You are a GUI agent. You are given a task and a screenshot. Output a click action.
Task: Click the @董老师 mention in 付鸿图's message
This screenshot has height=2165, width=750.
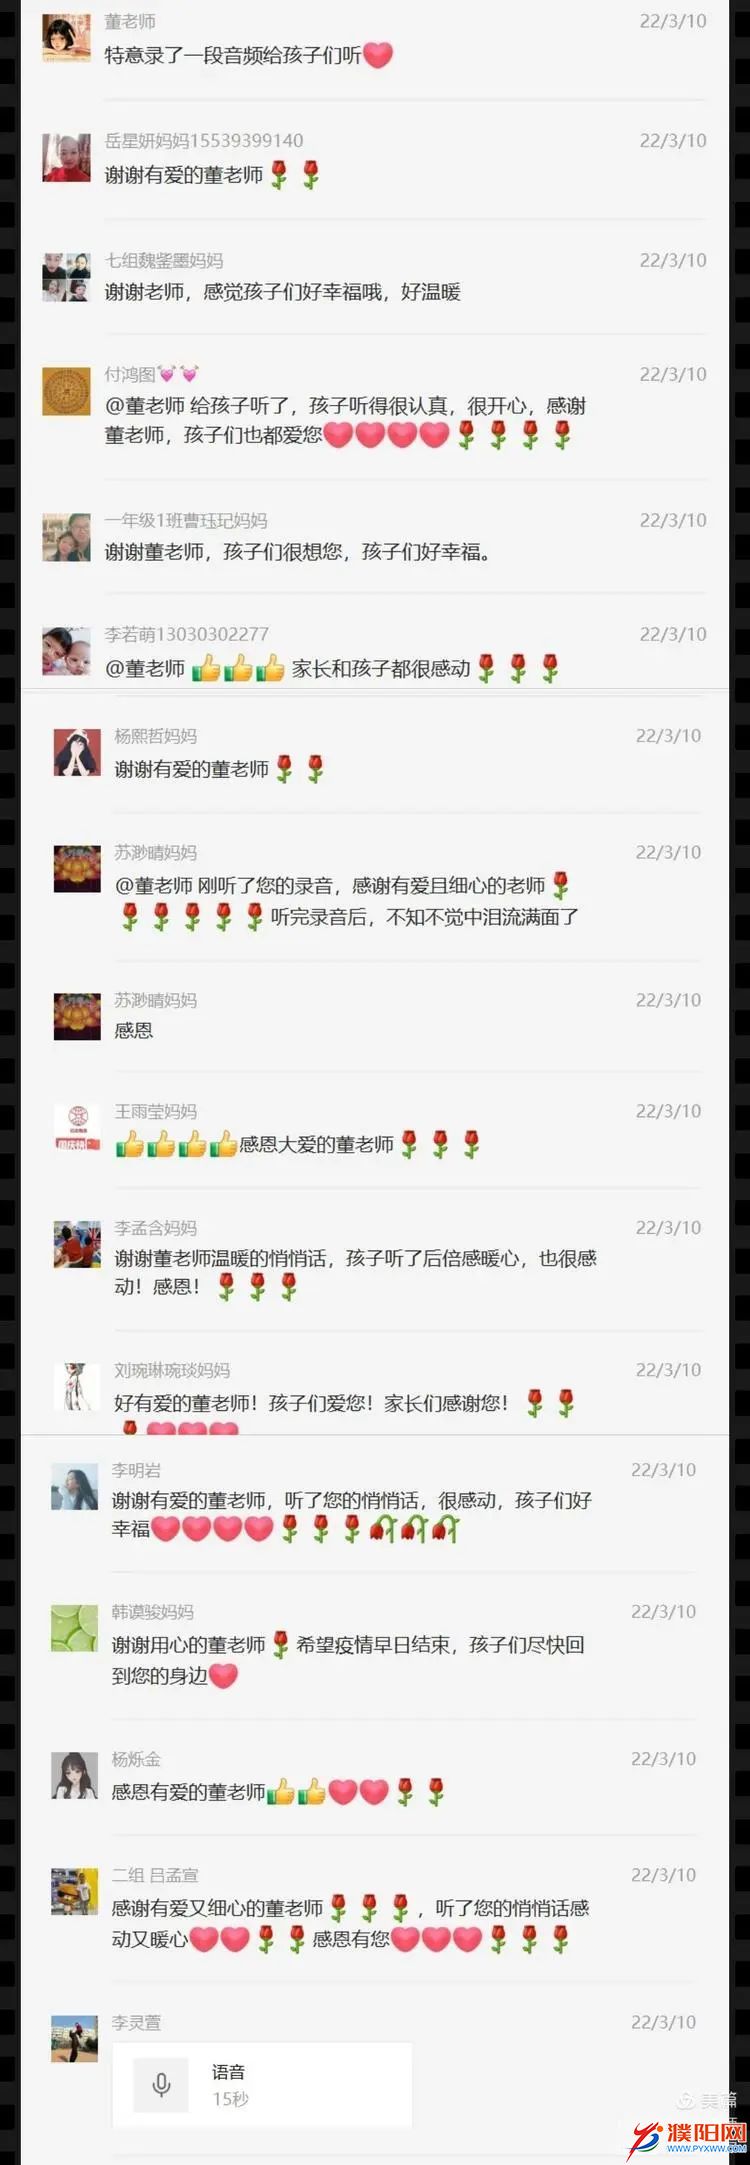145,406
